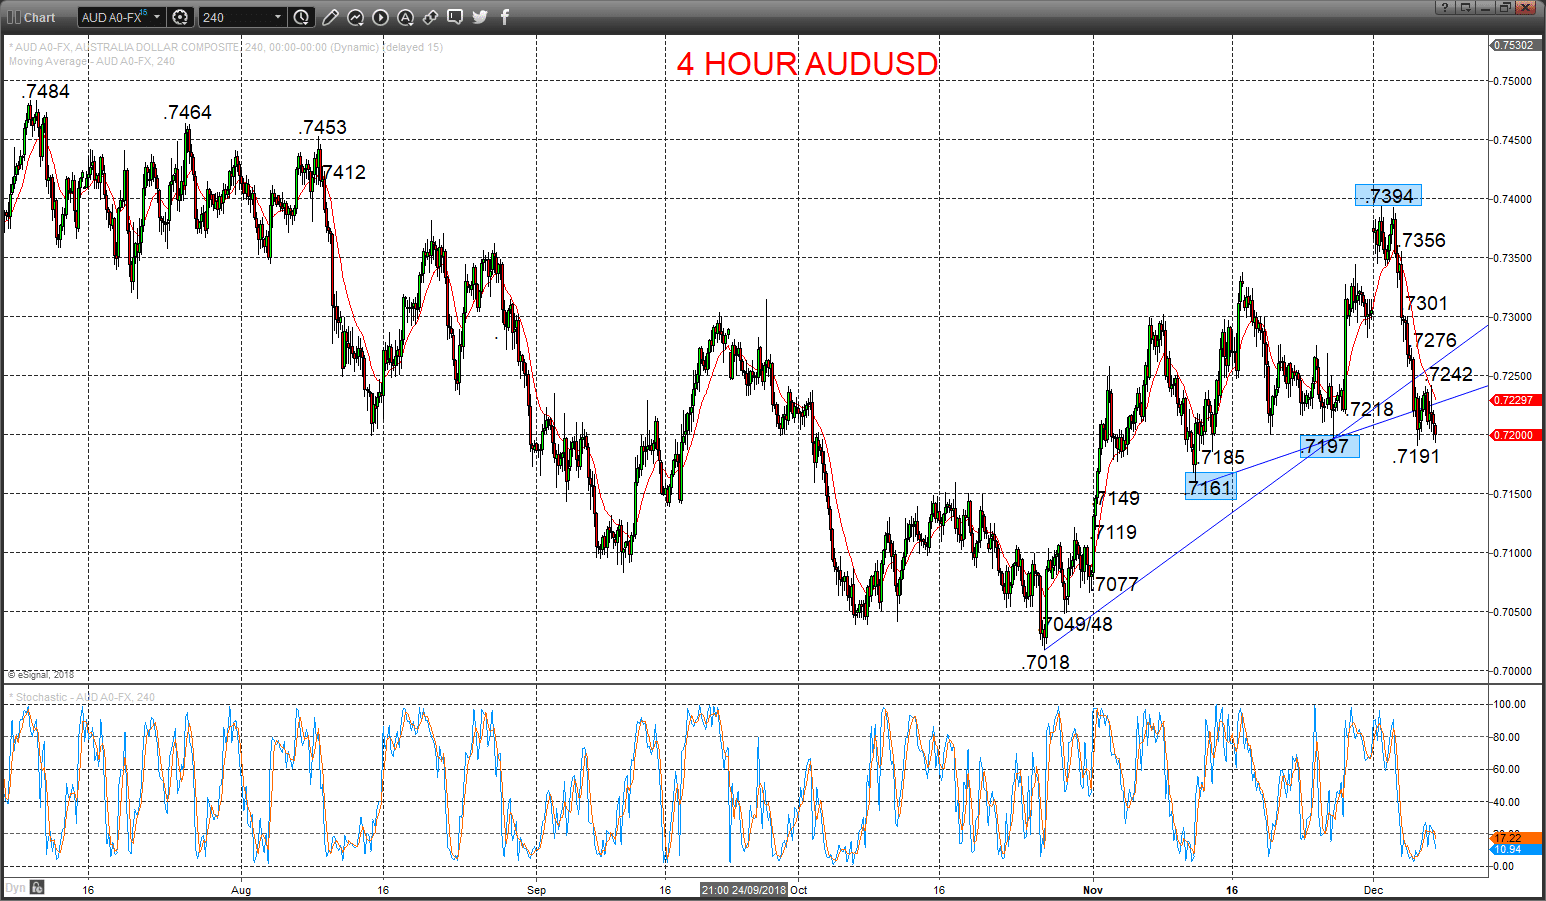The image size is (1546, 901).
Task: Select the 7394 highlighted price label
Action: [x=1388, y=196]
